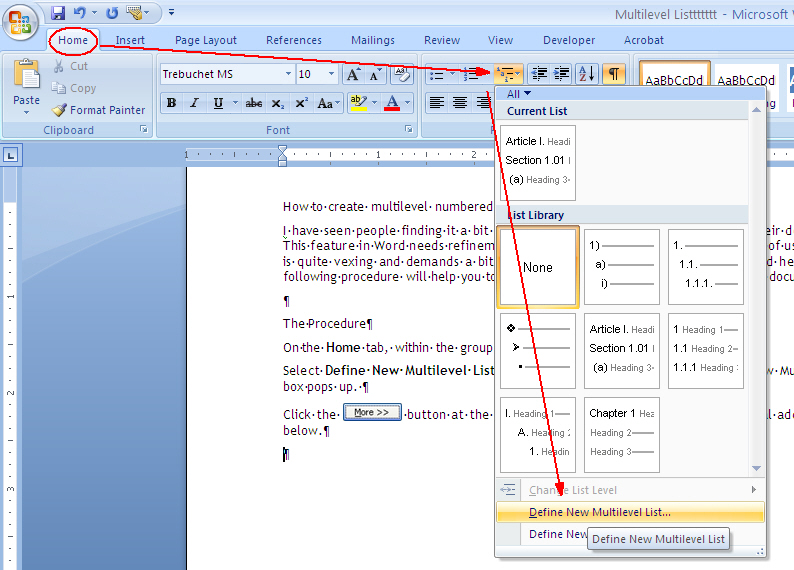Open the View tab

500,40
